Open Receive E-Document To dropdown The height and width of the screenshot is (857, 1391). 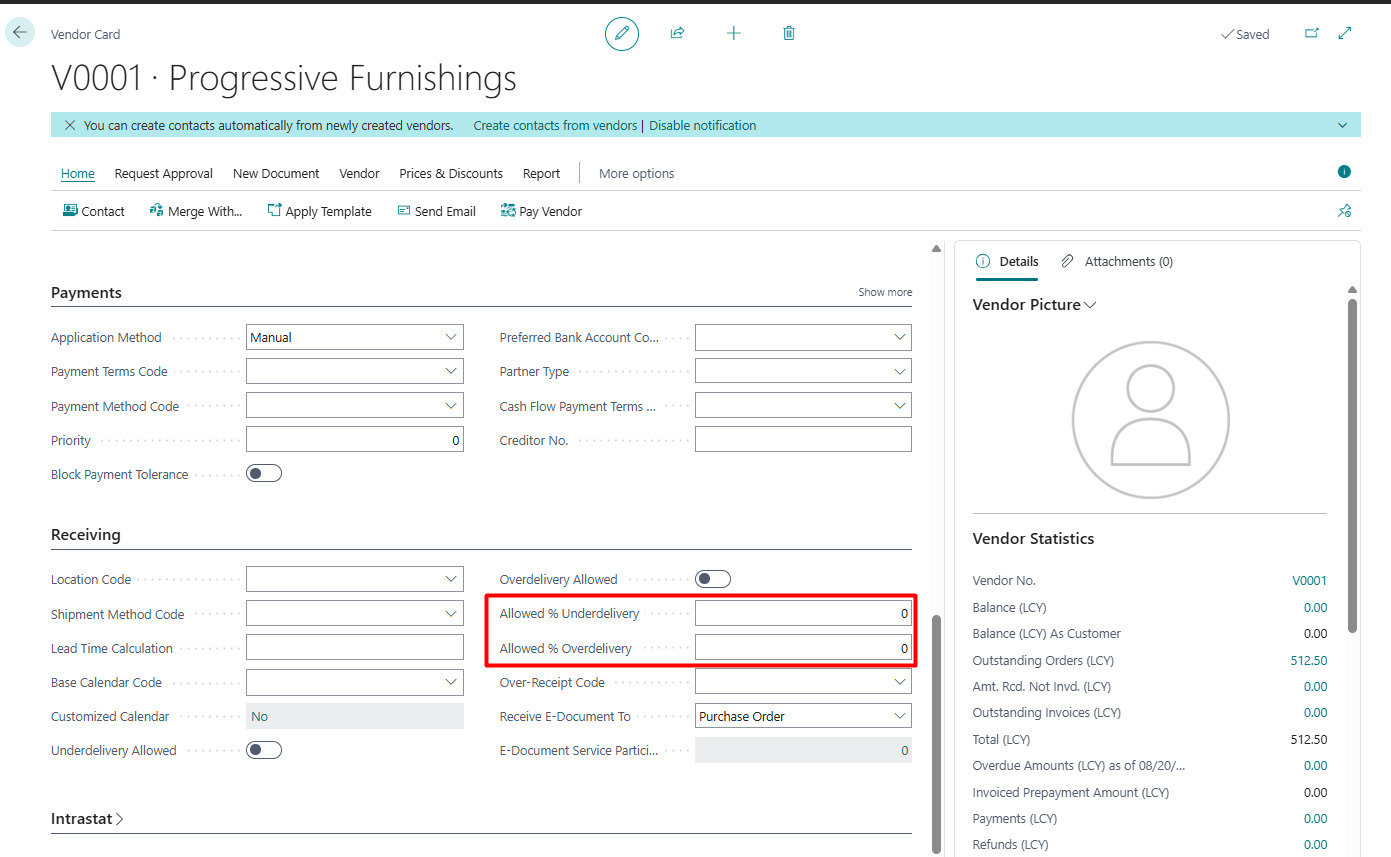(x=803, y=716)
